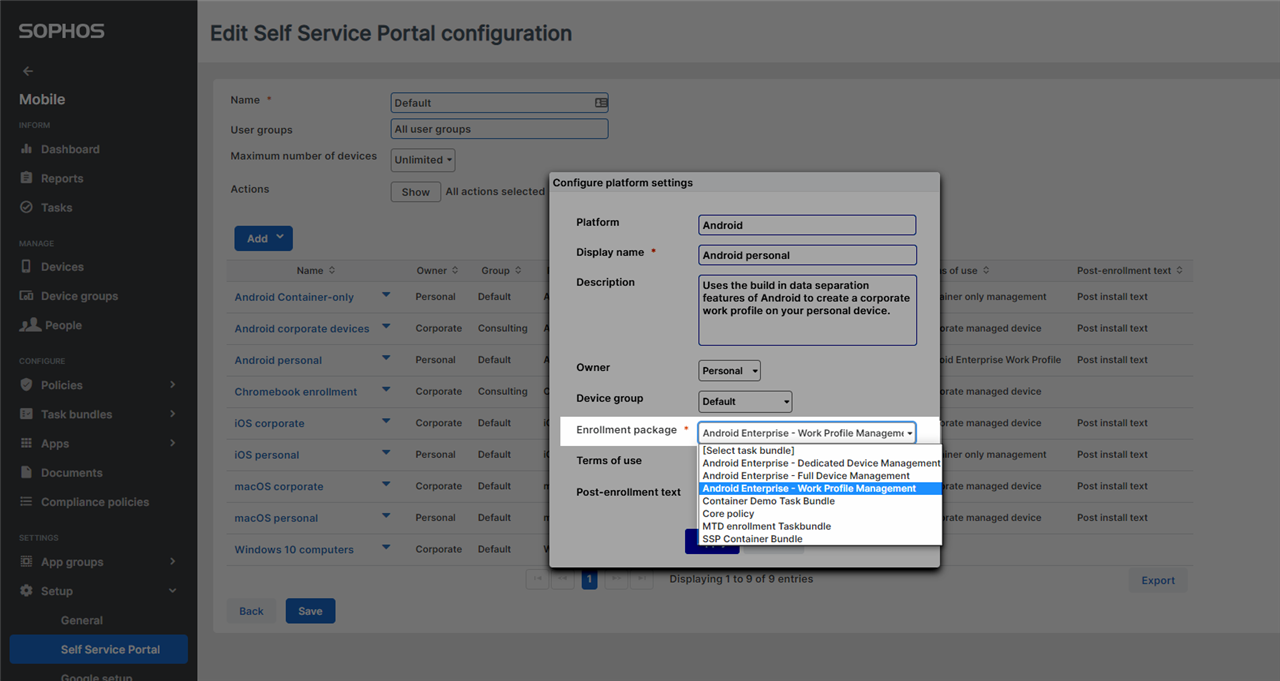The height and width of the screenshot is (681, 1280).
Task: Sort table by Owner column
Action: pos(438,271)
